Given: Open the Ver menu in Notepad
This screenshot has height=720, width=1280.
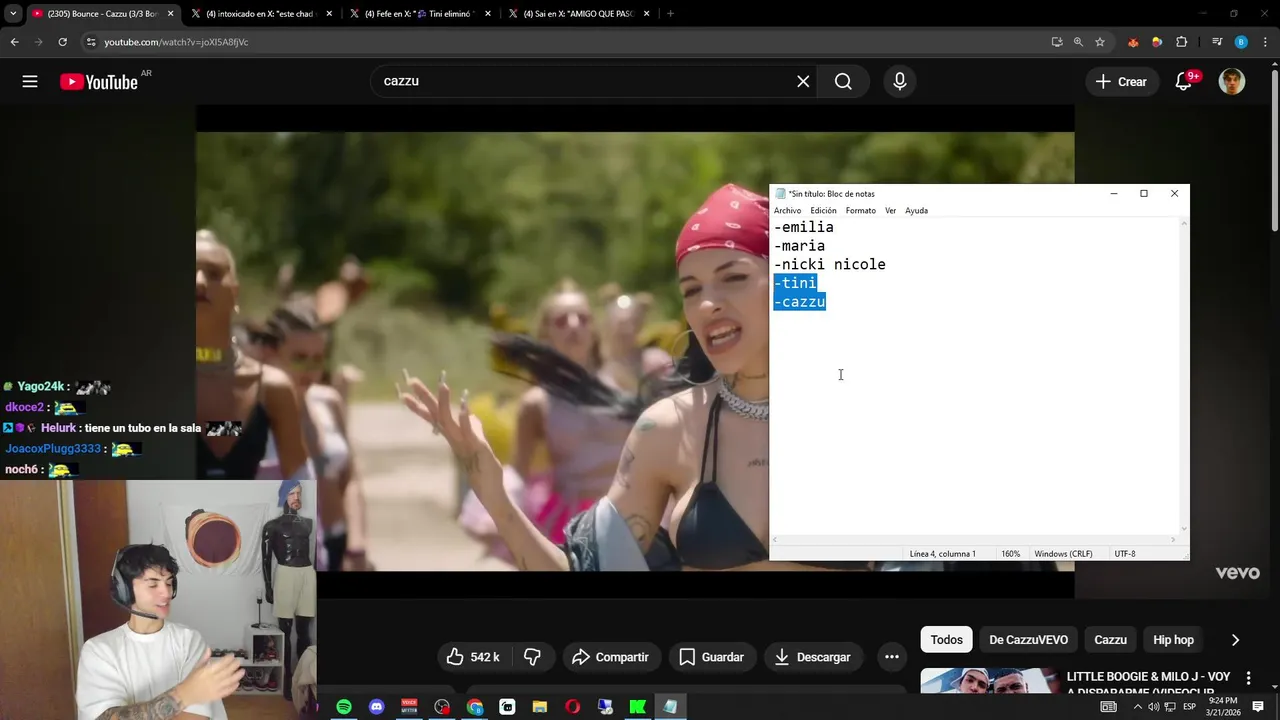Looking at the screenshot, I should (890, 210).
